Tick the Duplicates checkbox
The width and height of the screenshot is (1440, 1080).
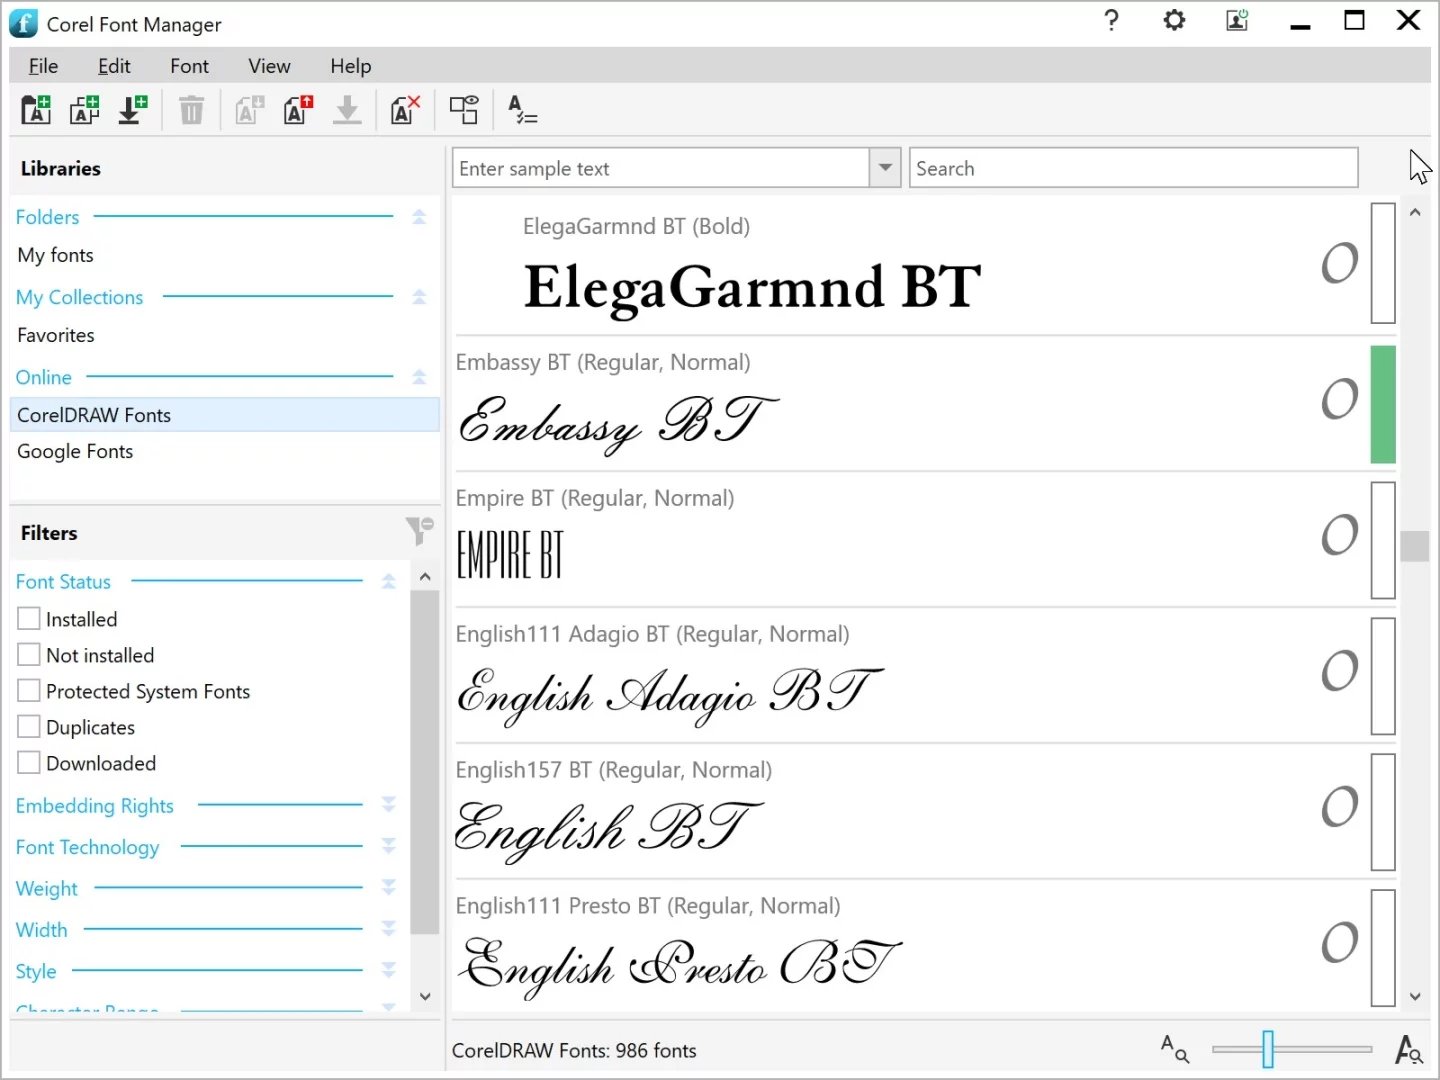coord(29,727)
